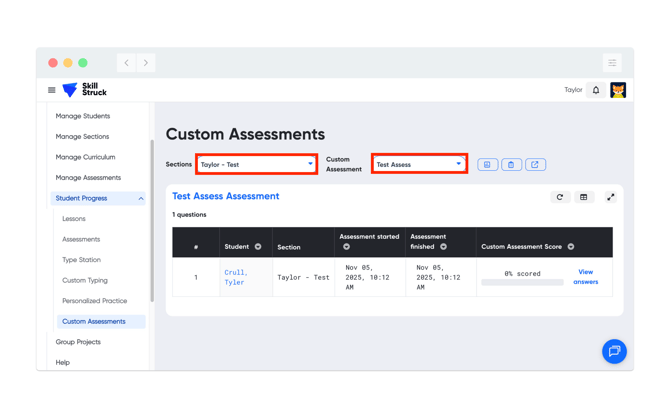Collapse the Student Progress sidebar section

click(141, 199)
